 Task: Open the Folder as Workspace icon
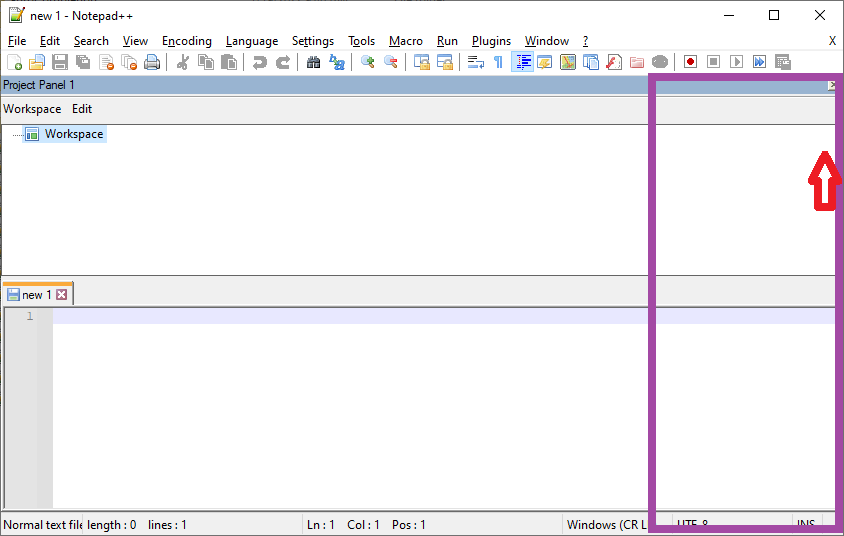[x=637, y=62]
